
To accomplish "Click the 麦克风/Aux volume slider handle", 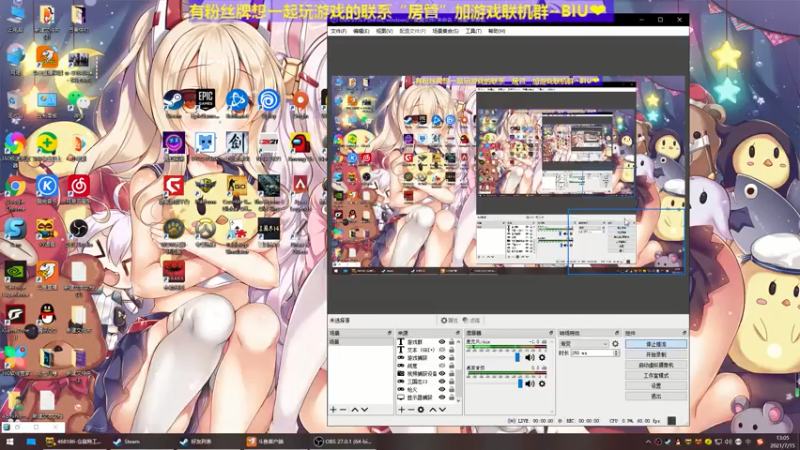I will pyautogui.click(x=517, y=358).
